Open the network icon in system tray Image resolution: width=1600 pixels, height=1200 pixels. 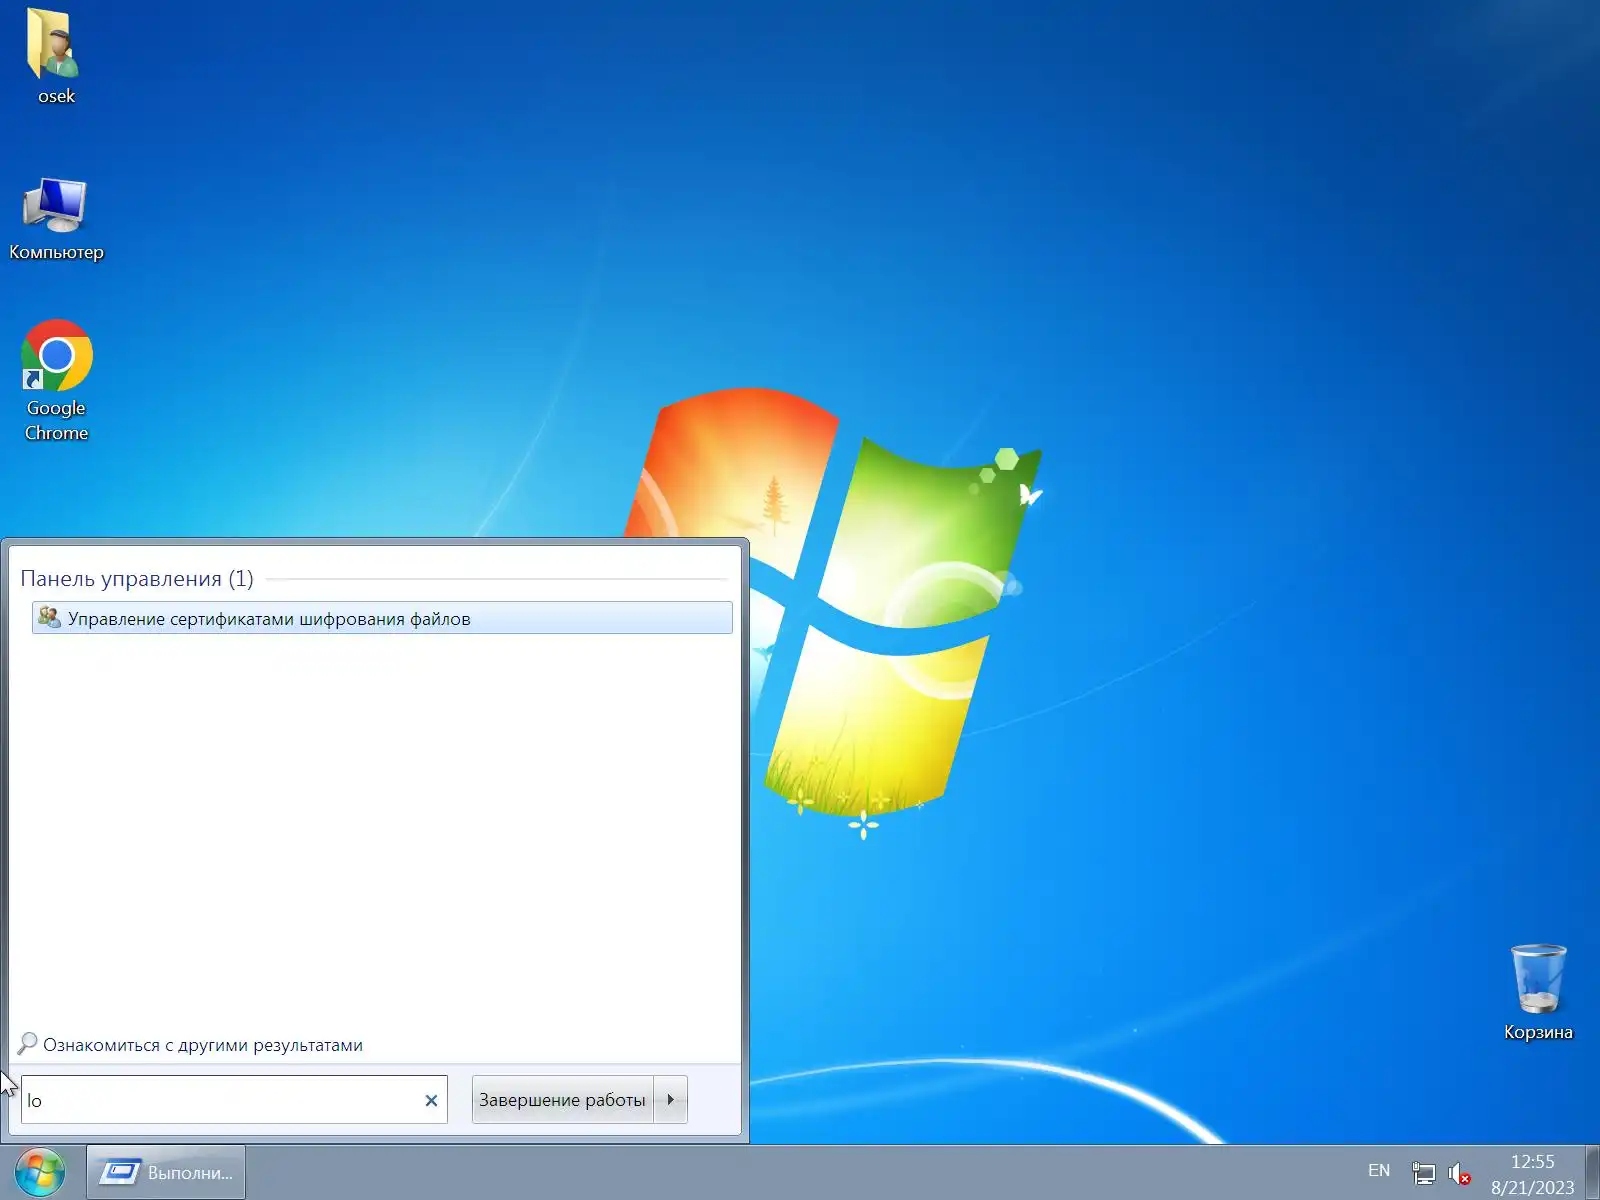pyautogui.click(x=1423, y=1172)
